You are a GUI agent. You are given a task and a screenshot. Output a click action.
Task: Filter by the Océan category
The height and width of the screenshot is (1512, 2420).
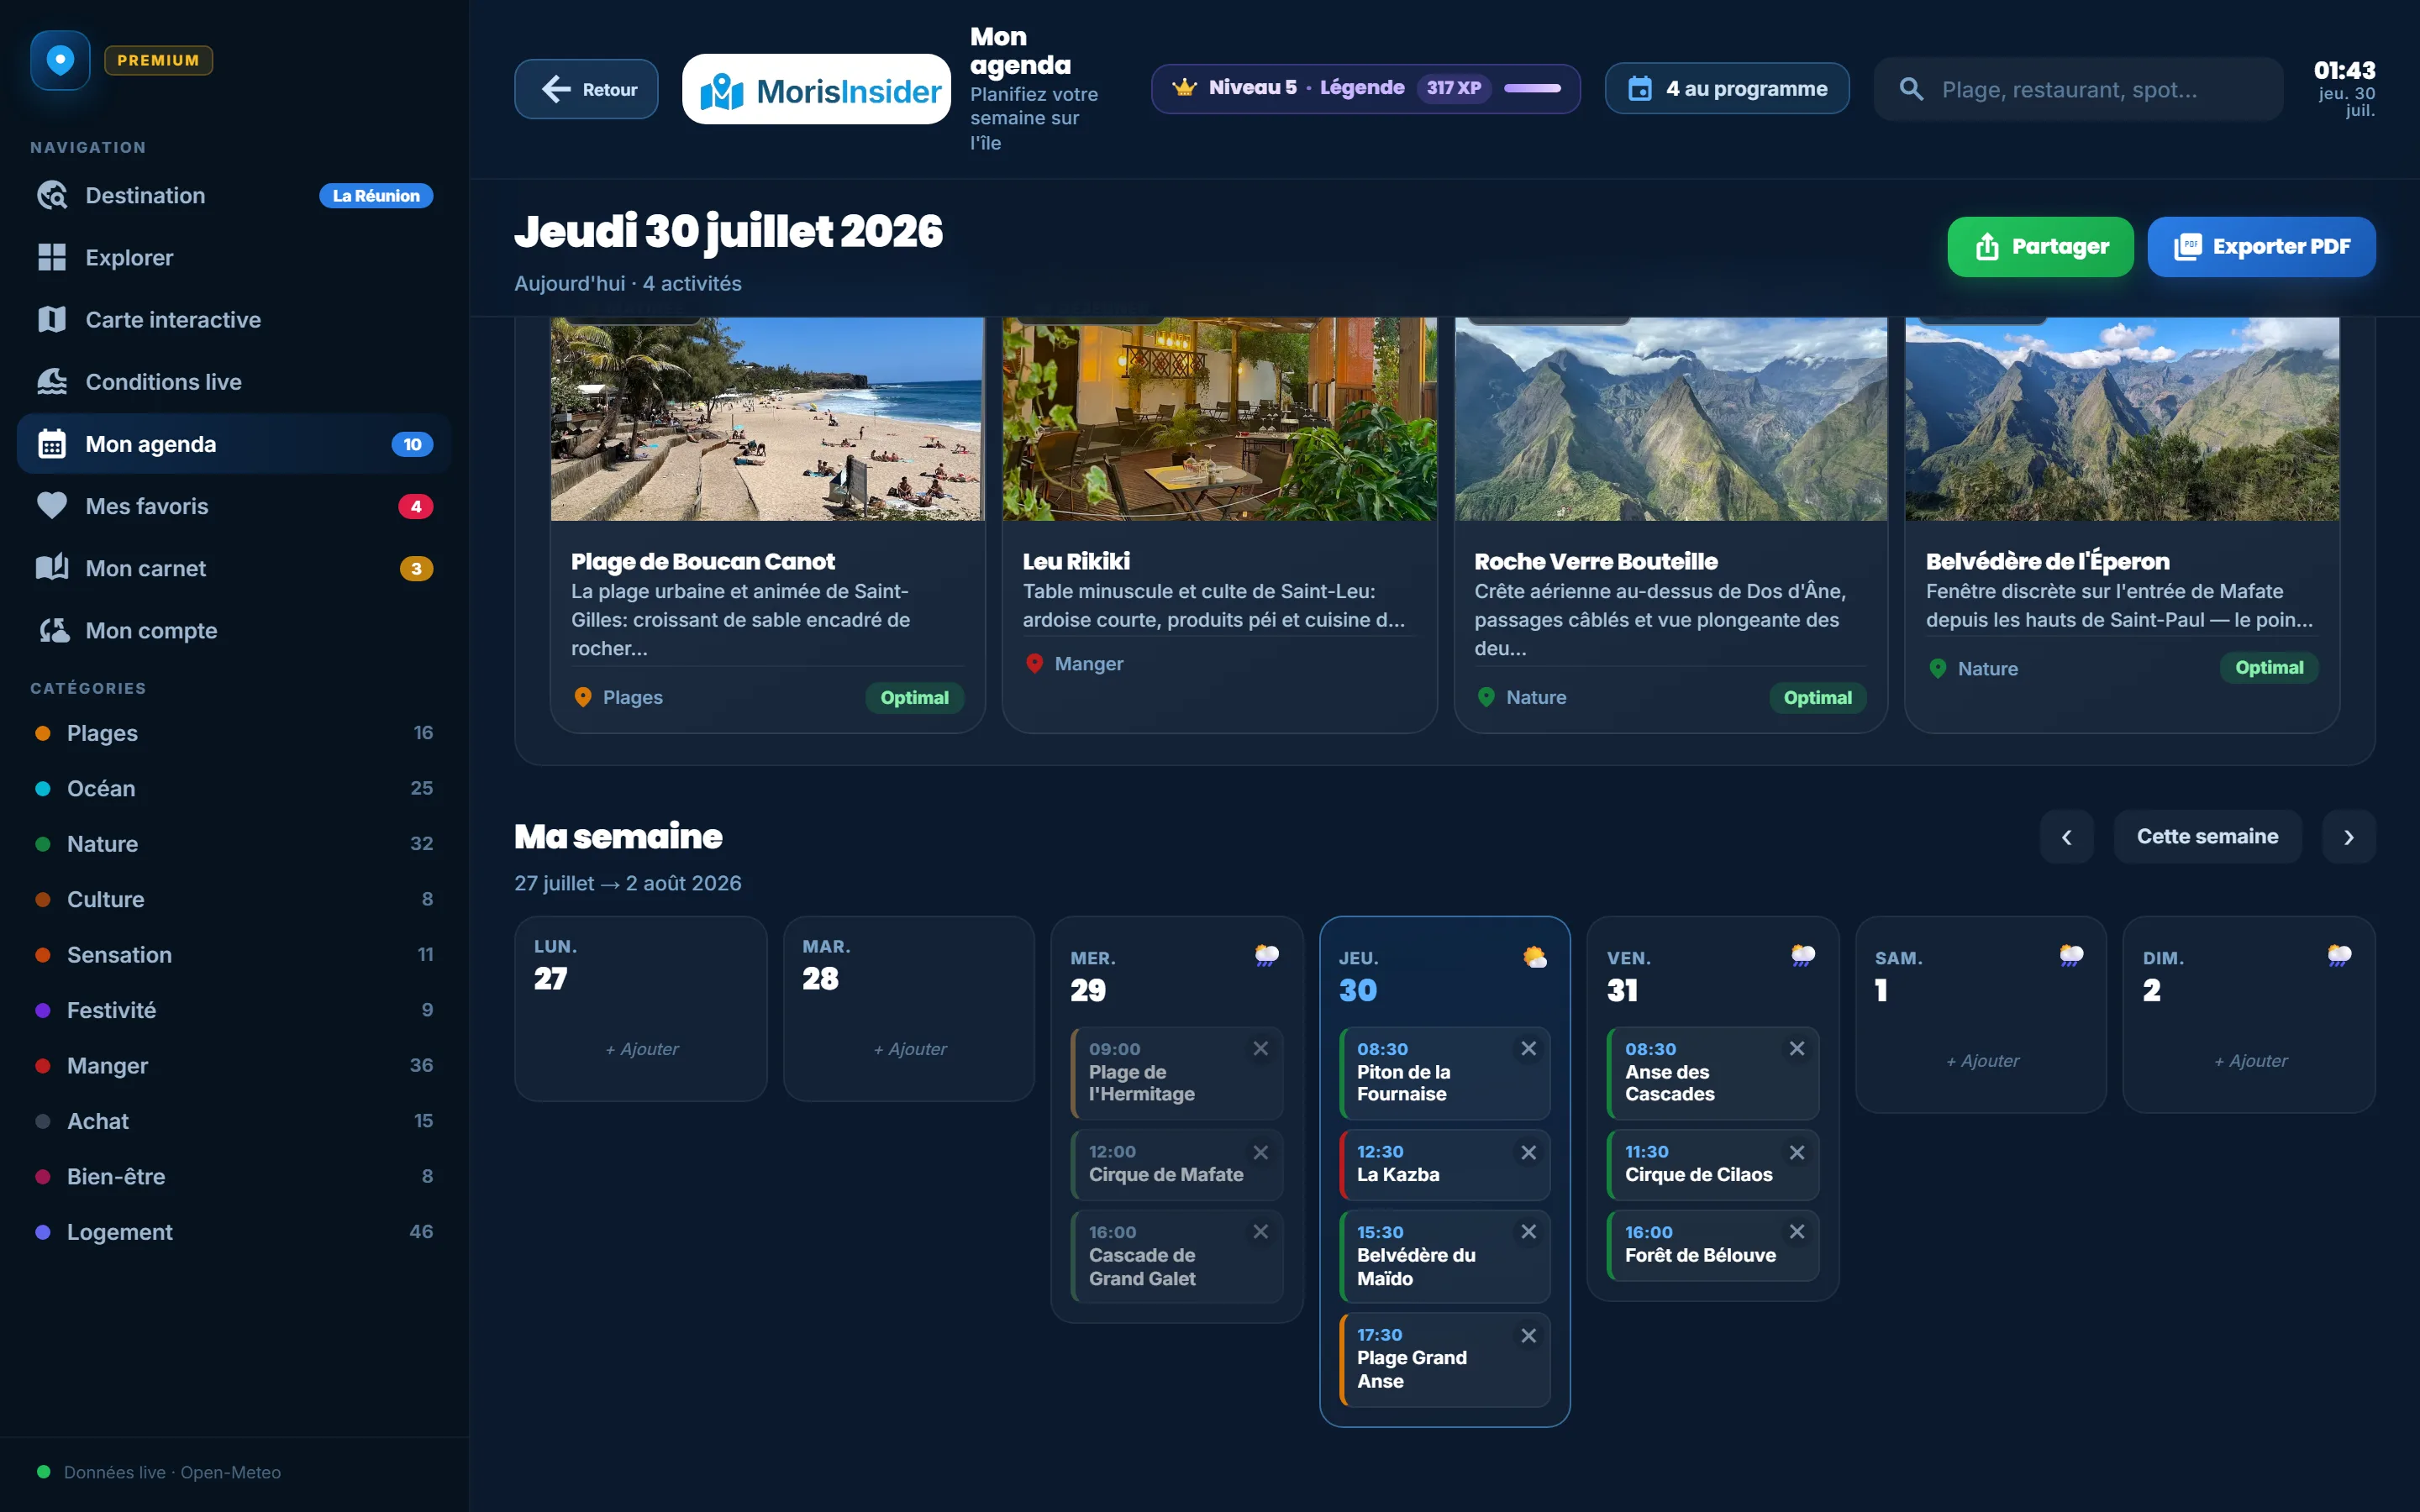tap(234, 788)
